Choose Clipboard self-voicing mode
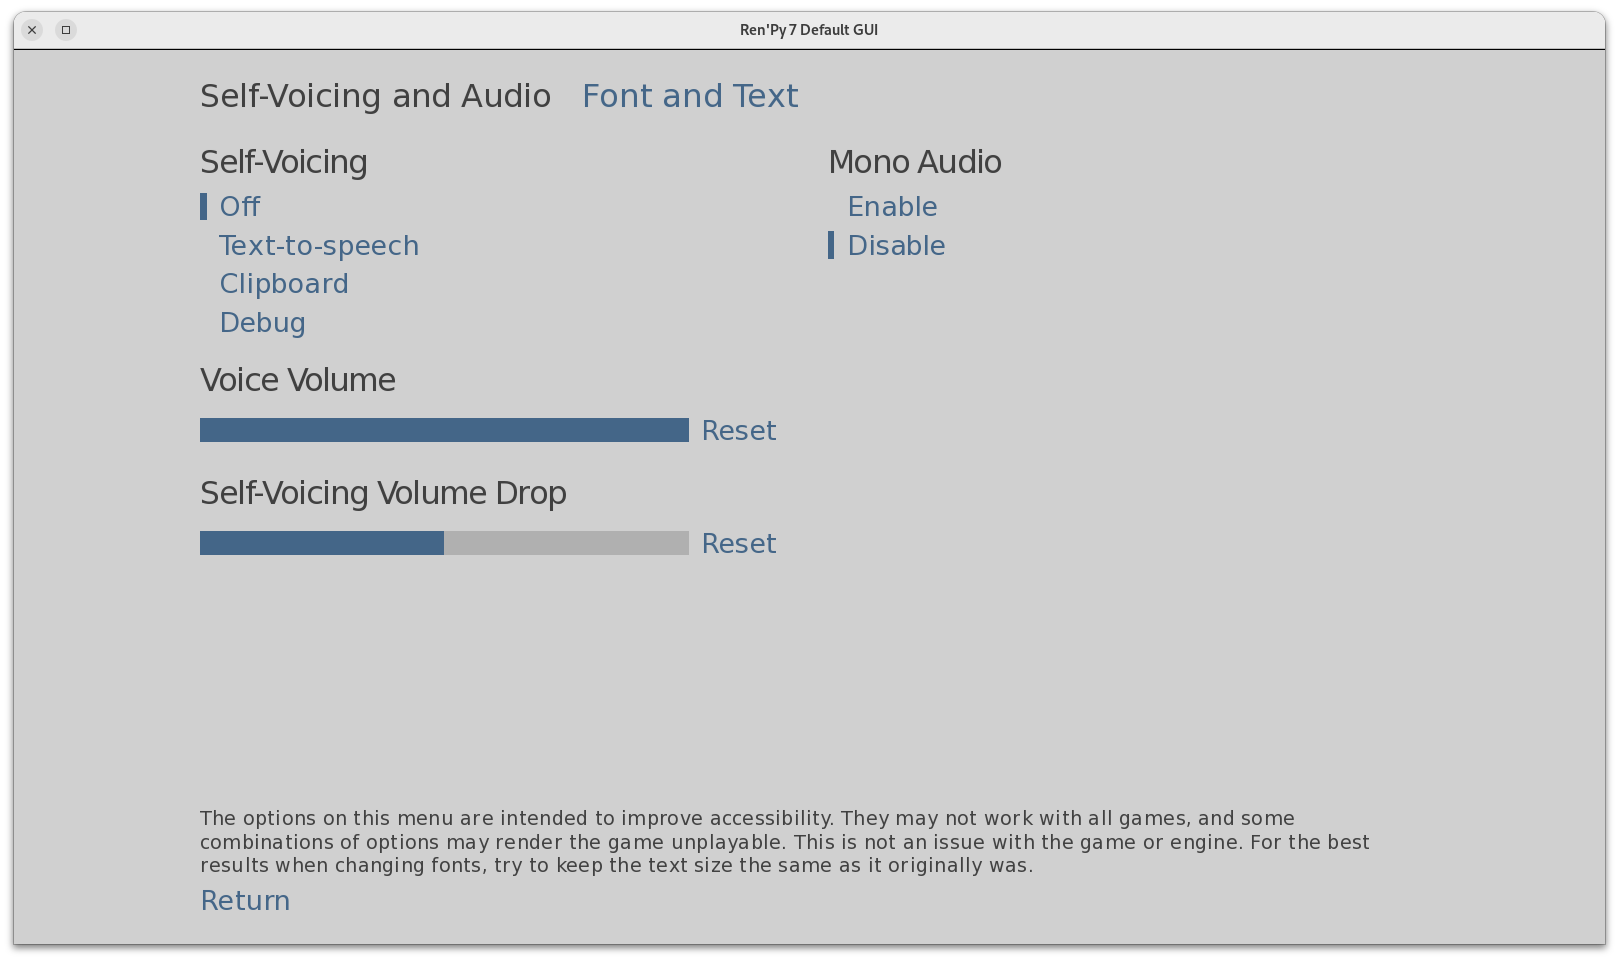The height and width of the screenshot is (961, 1619). point(284,284)
